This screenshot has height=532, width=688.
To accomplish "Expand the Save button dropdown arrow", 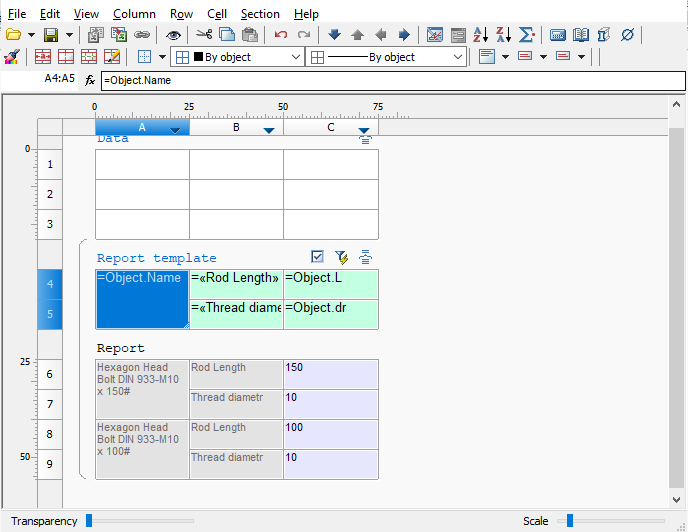I will pyautogui.click(x=69, y=35).
